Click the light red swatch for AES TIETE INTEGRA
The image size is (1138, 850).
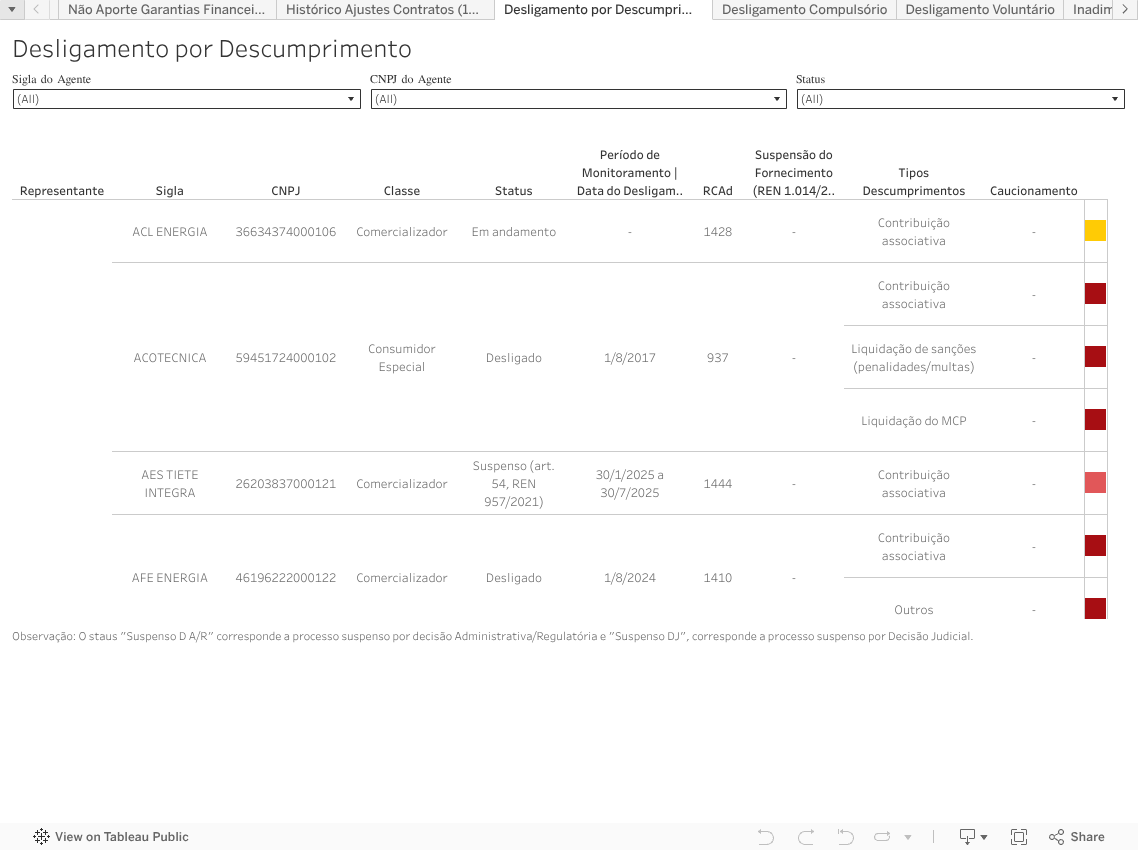point(1095,483)
